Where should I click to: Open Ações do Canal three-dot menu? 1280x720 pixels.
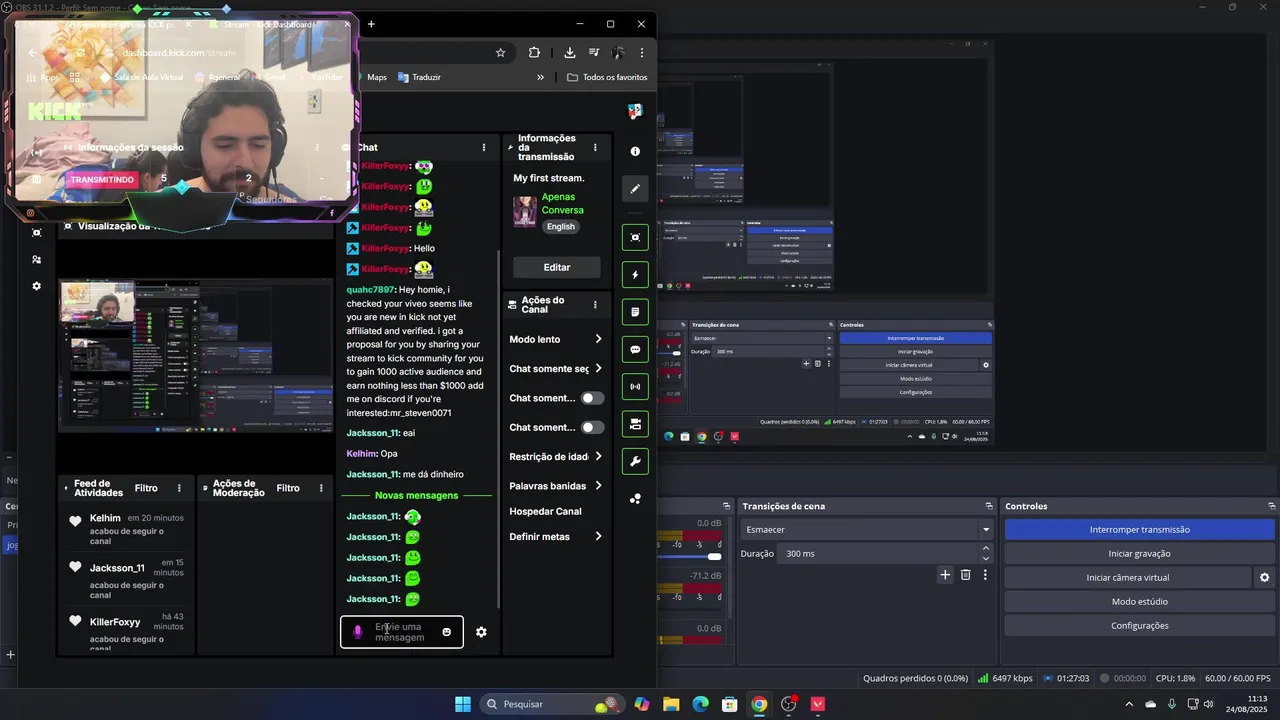(595, 305)
